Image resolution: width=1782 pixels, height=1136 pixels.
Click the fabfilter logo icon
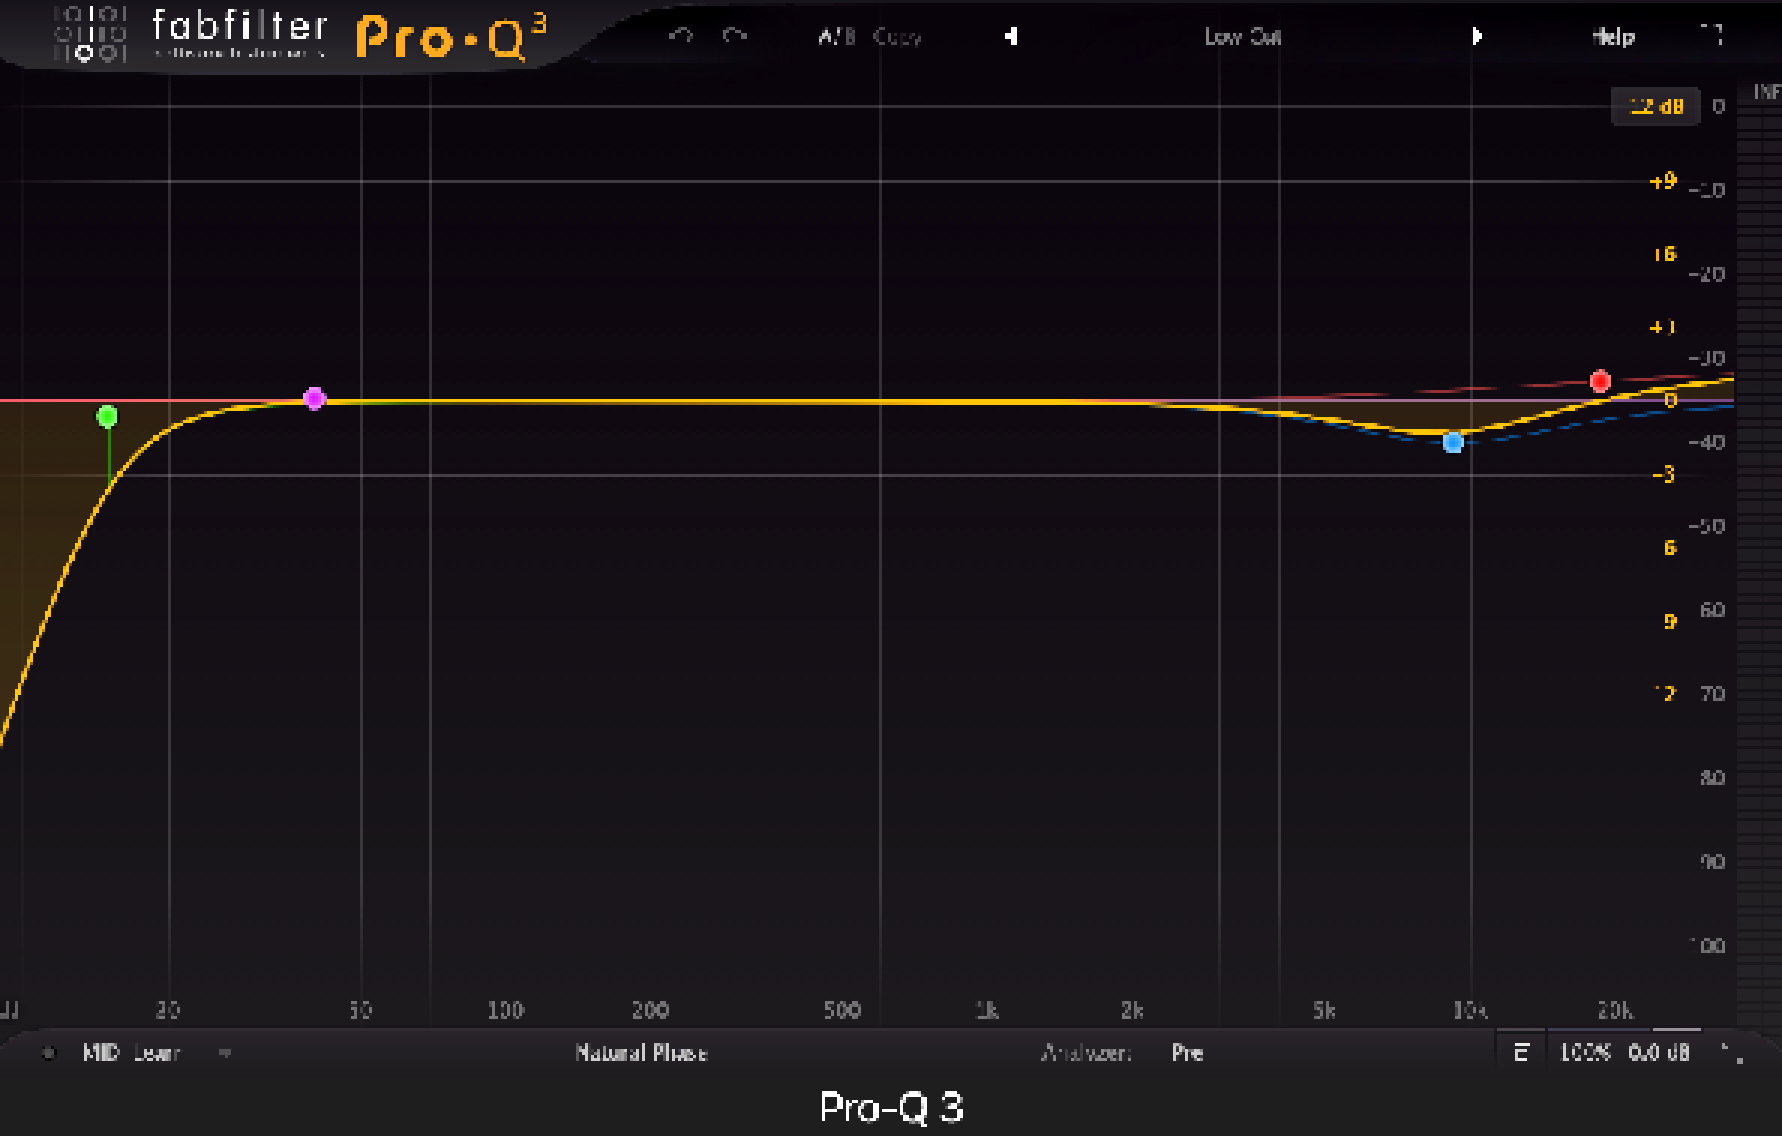coord(90,35)
